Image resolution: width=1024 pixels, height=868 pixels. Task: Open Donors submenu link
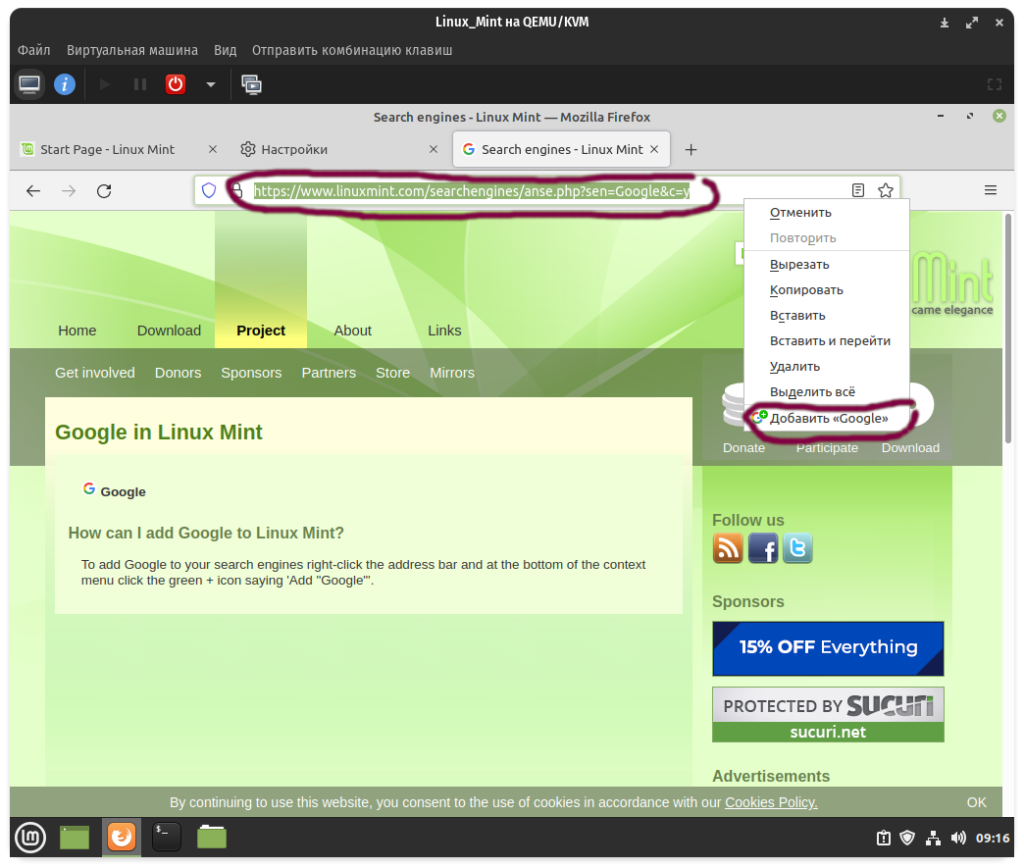[x=178, y=373]
